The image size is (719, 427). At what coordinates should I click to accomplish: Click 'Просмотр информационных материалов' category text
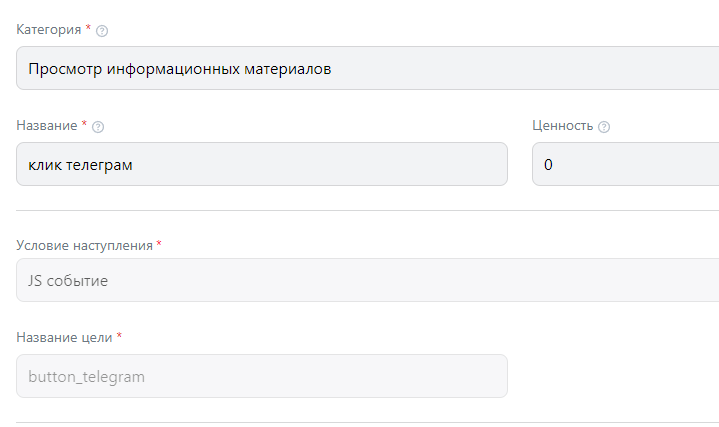[180, 69]
